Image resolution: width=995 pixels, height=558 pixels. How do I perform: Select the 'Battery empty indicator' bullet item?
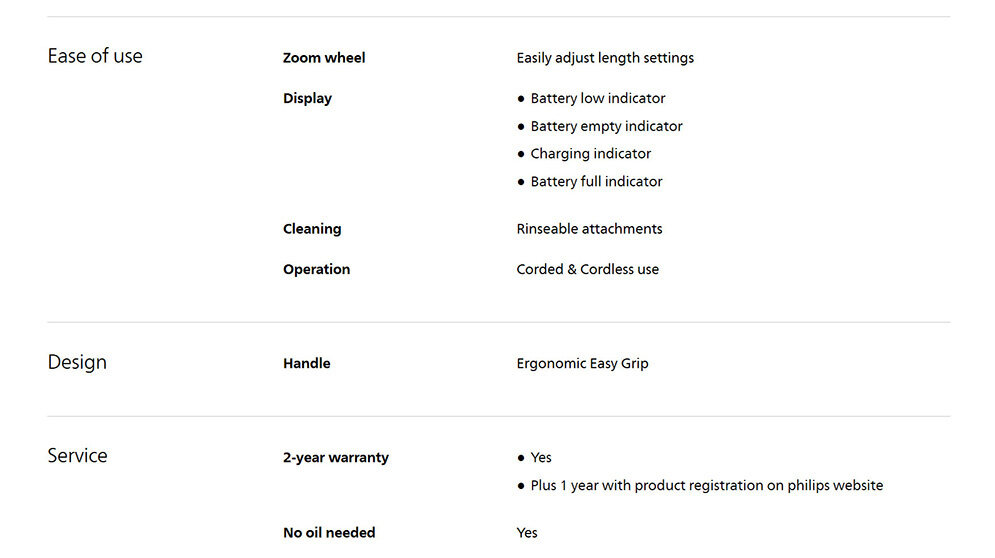(606, 126)
